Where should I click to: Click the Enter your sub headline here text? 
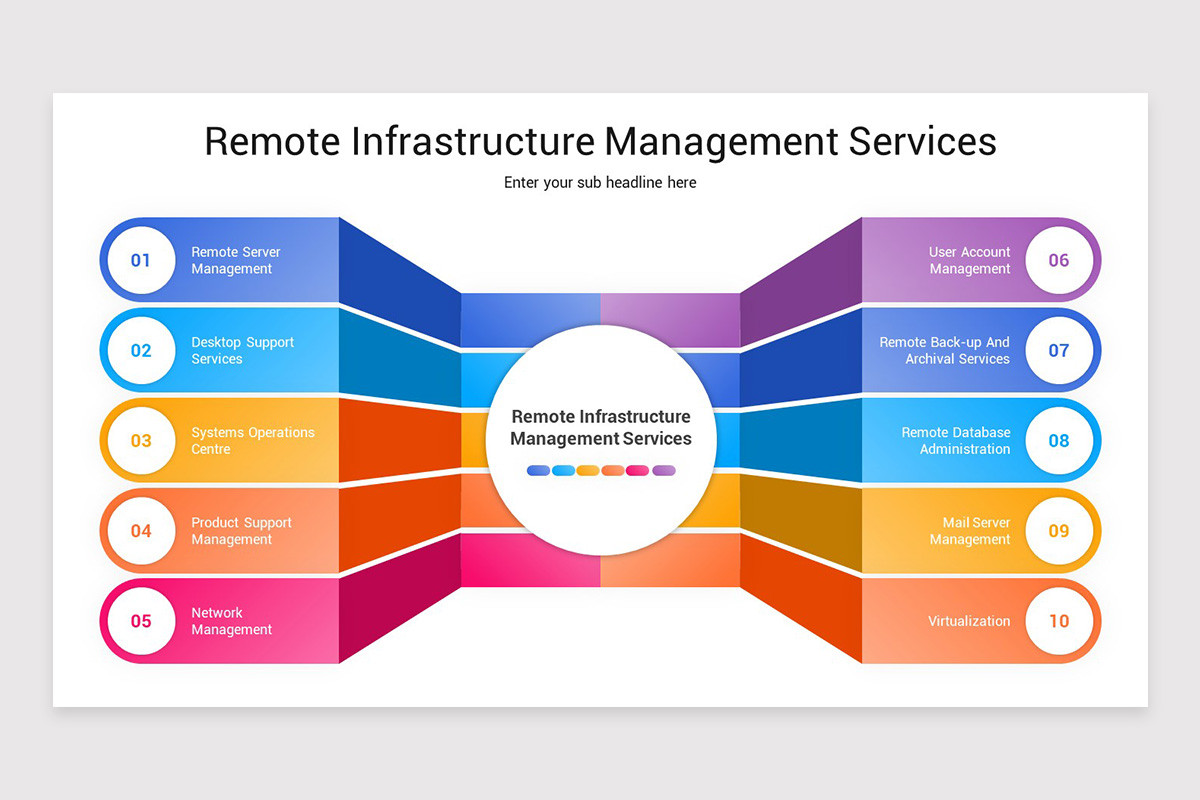(x=600, y=182)
